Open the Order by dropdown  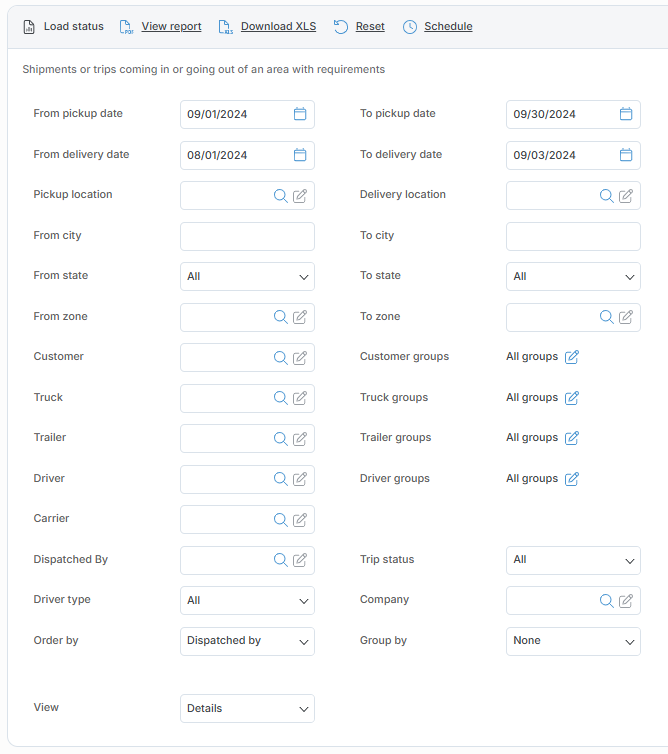pyautogui.click(x=247, y=641)
